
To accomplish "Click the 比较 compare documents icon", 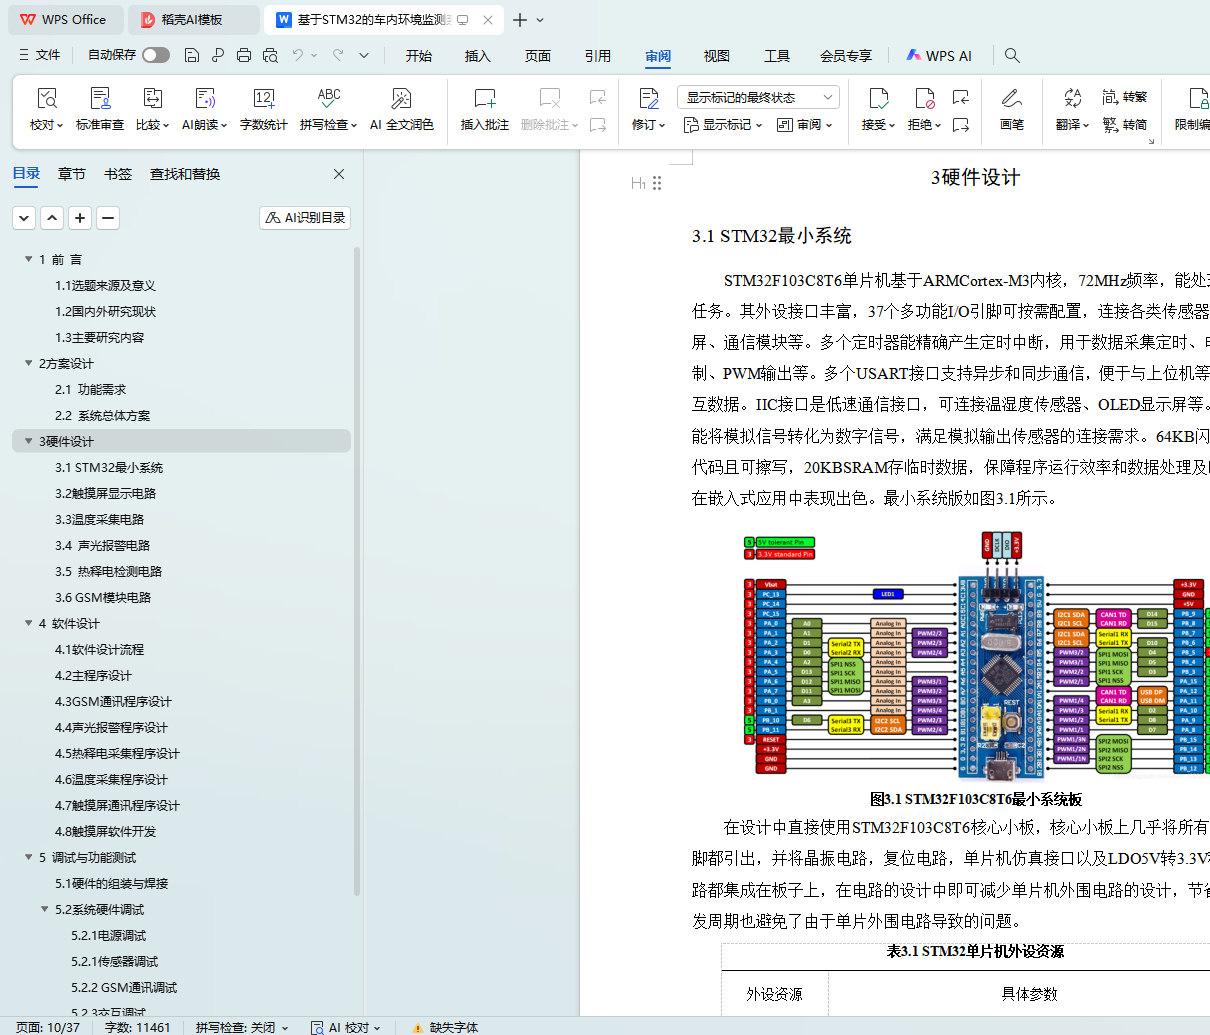I will coord(152,99).
